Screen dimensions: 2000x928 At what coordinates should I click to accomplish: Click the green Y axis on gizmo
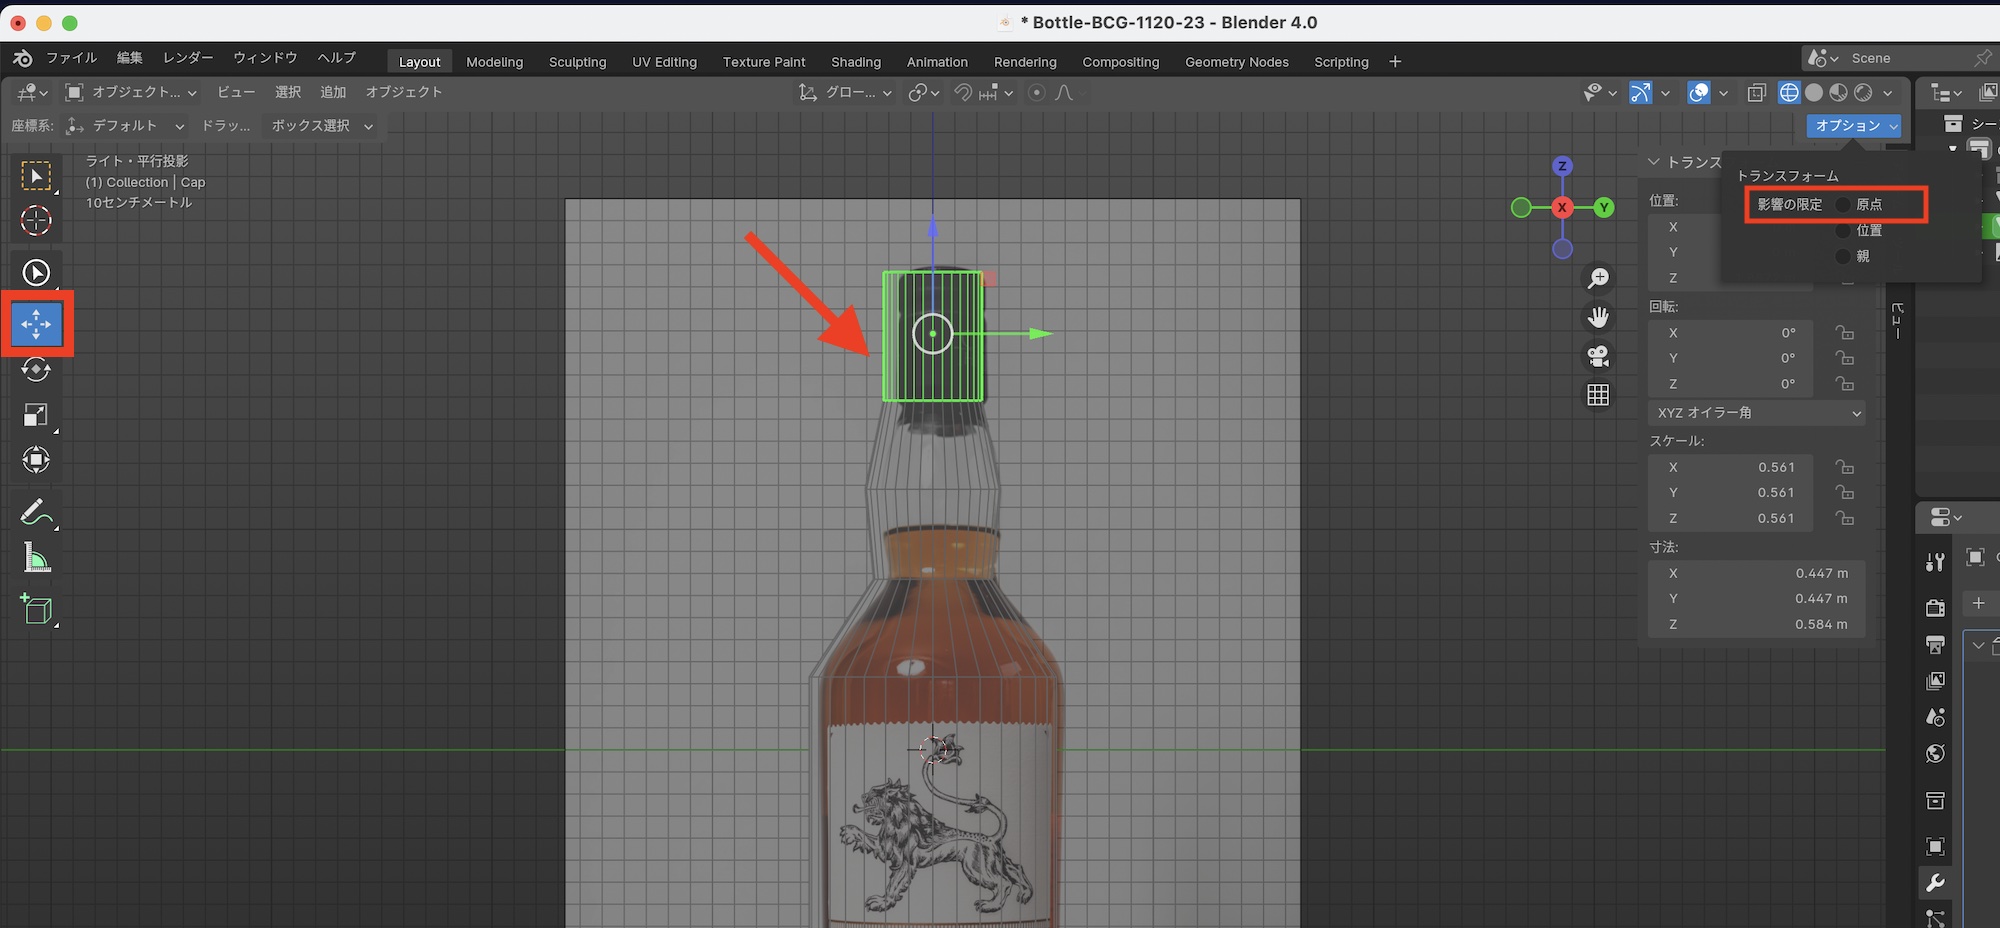[x=1604, y=208]
